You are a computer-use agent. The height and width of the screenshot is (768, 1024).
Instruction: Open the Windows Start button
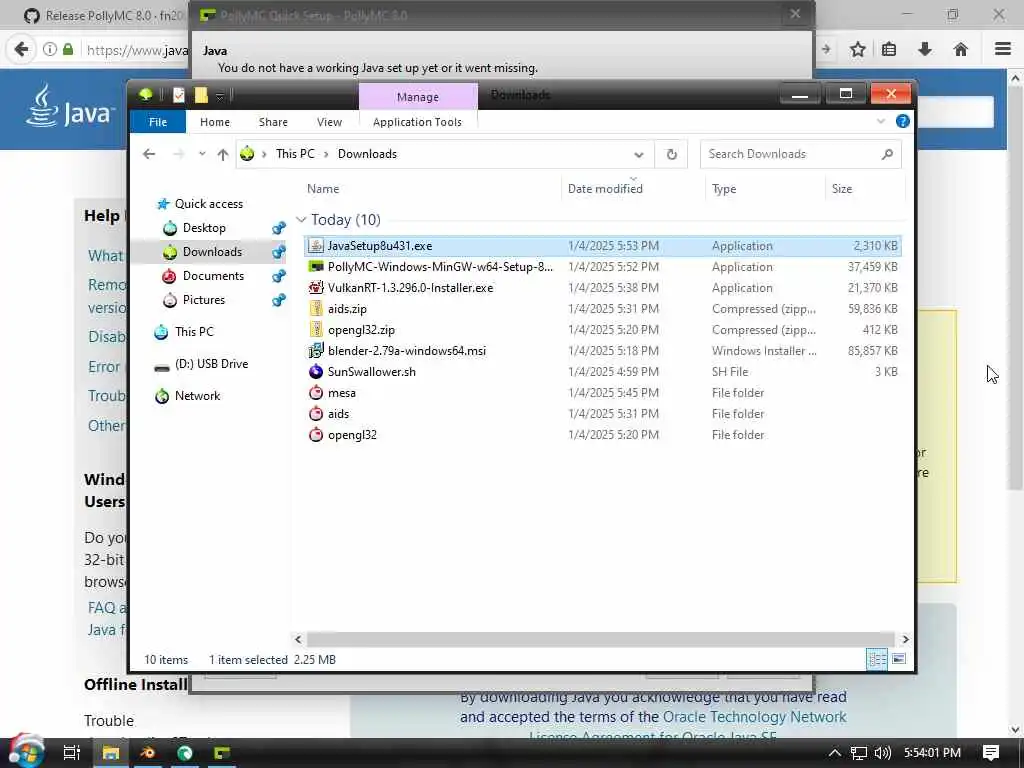click(25, 752)
